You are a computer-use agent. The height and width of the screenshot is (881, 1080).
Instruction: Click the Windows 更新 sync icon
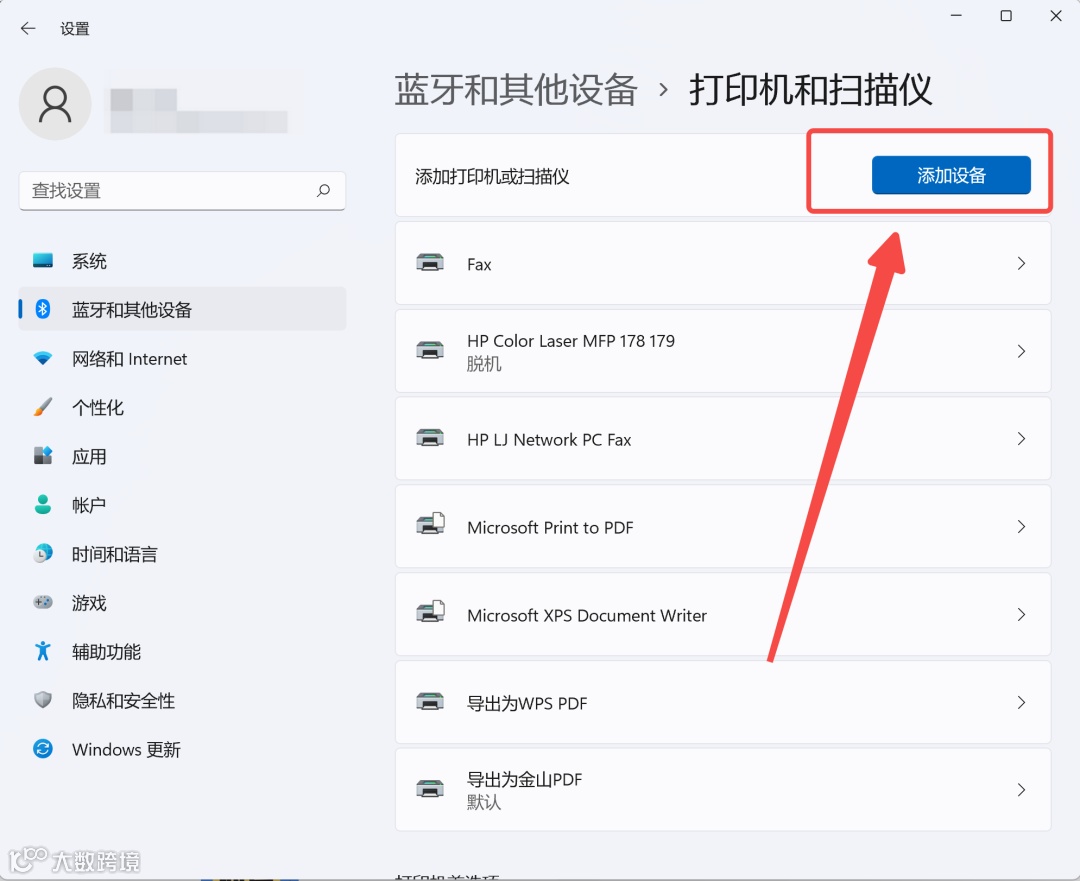[x=43, y=748]
